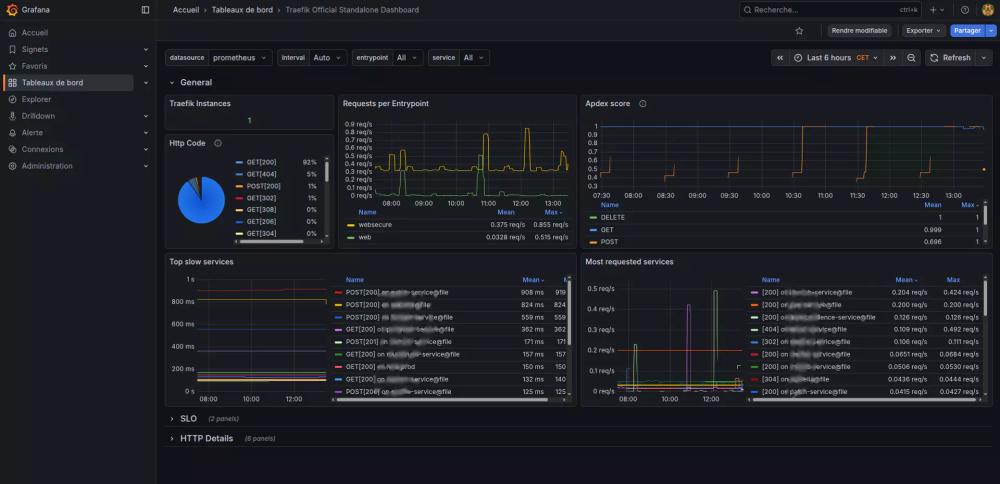
Task: Click the Grafana logo icon
Action: (x=11, y=10)
